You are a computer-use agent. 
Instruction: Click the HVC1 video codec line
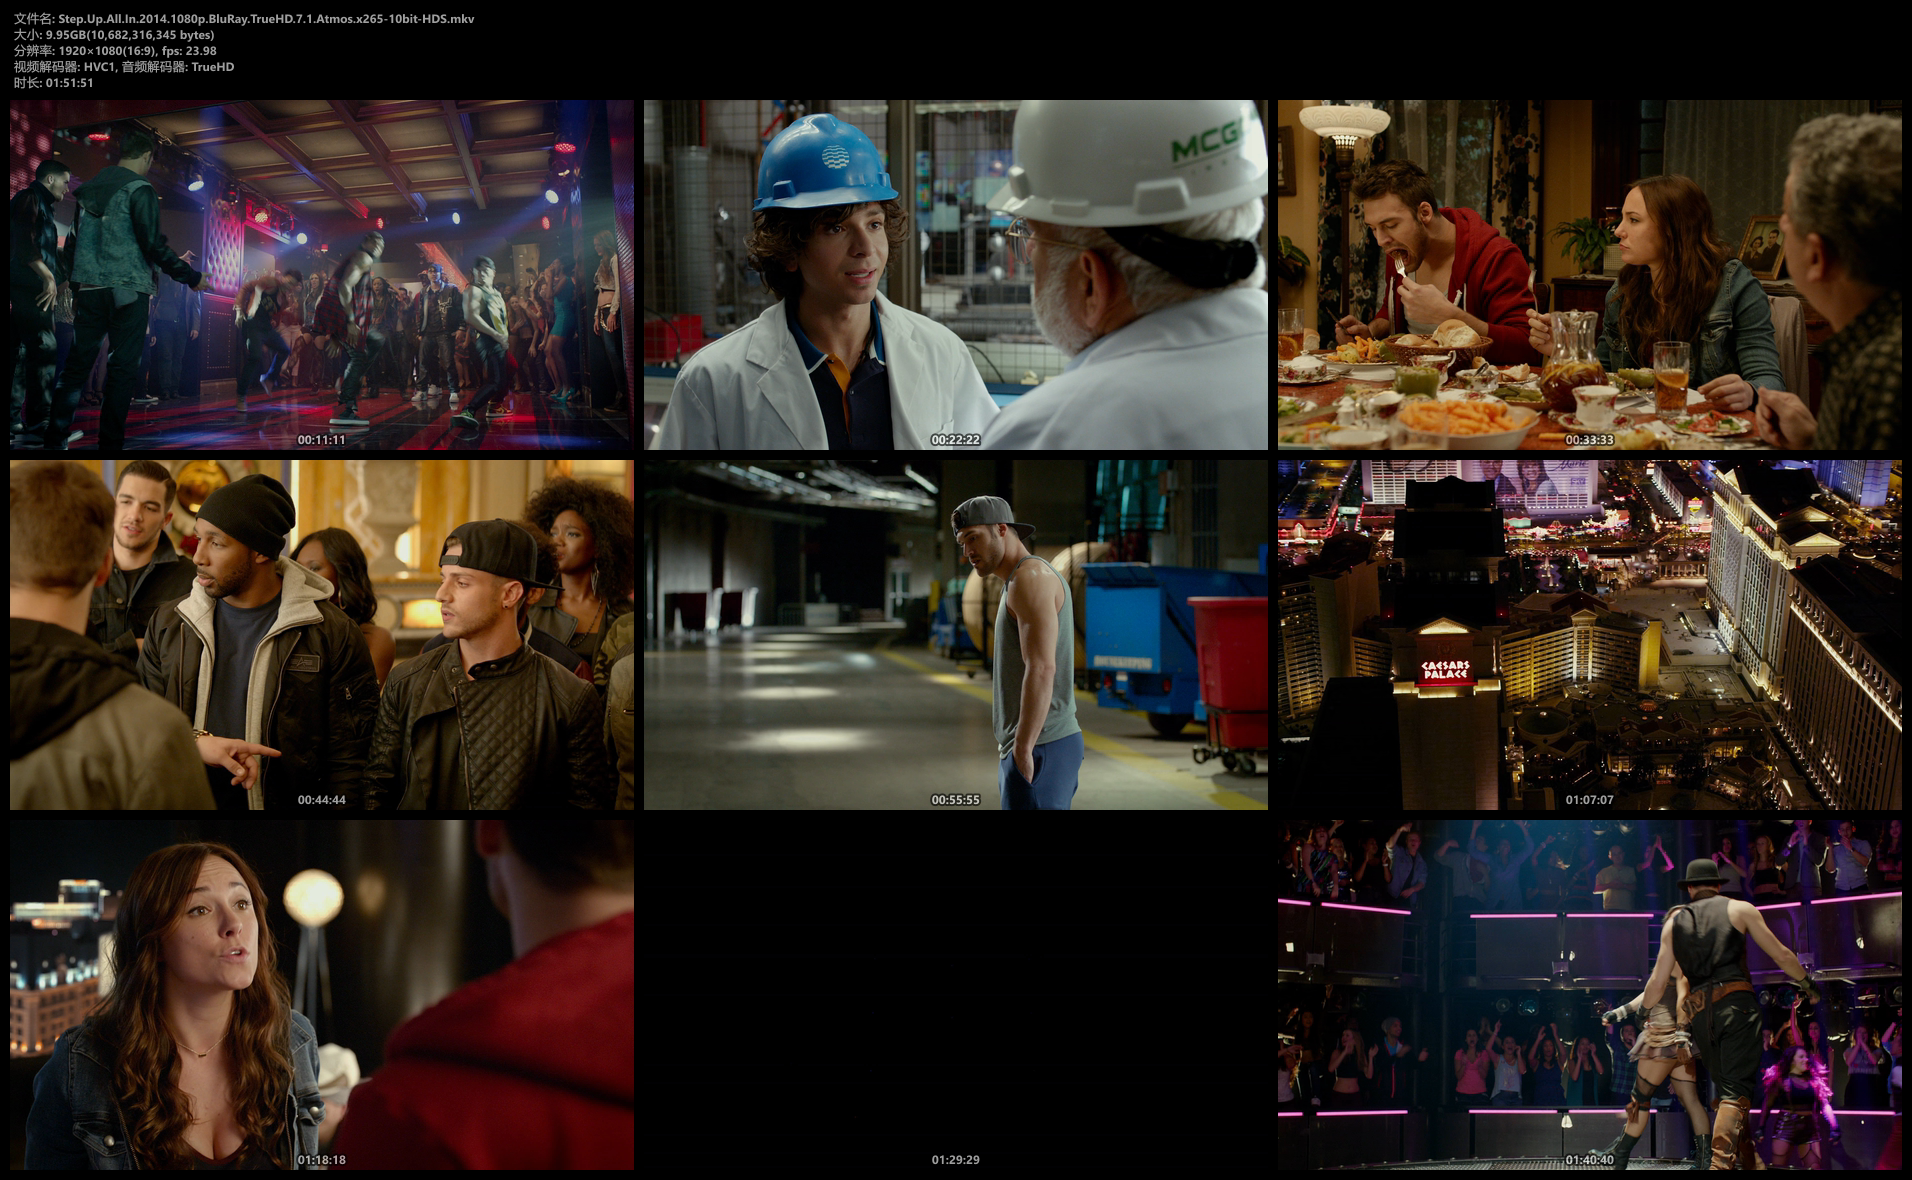click(124, 67)
